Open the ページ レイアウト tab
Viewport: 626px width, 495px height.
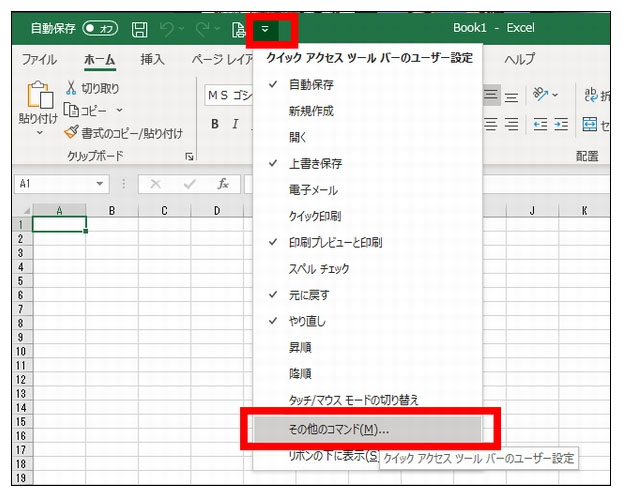click(x=222, y=59)
